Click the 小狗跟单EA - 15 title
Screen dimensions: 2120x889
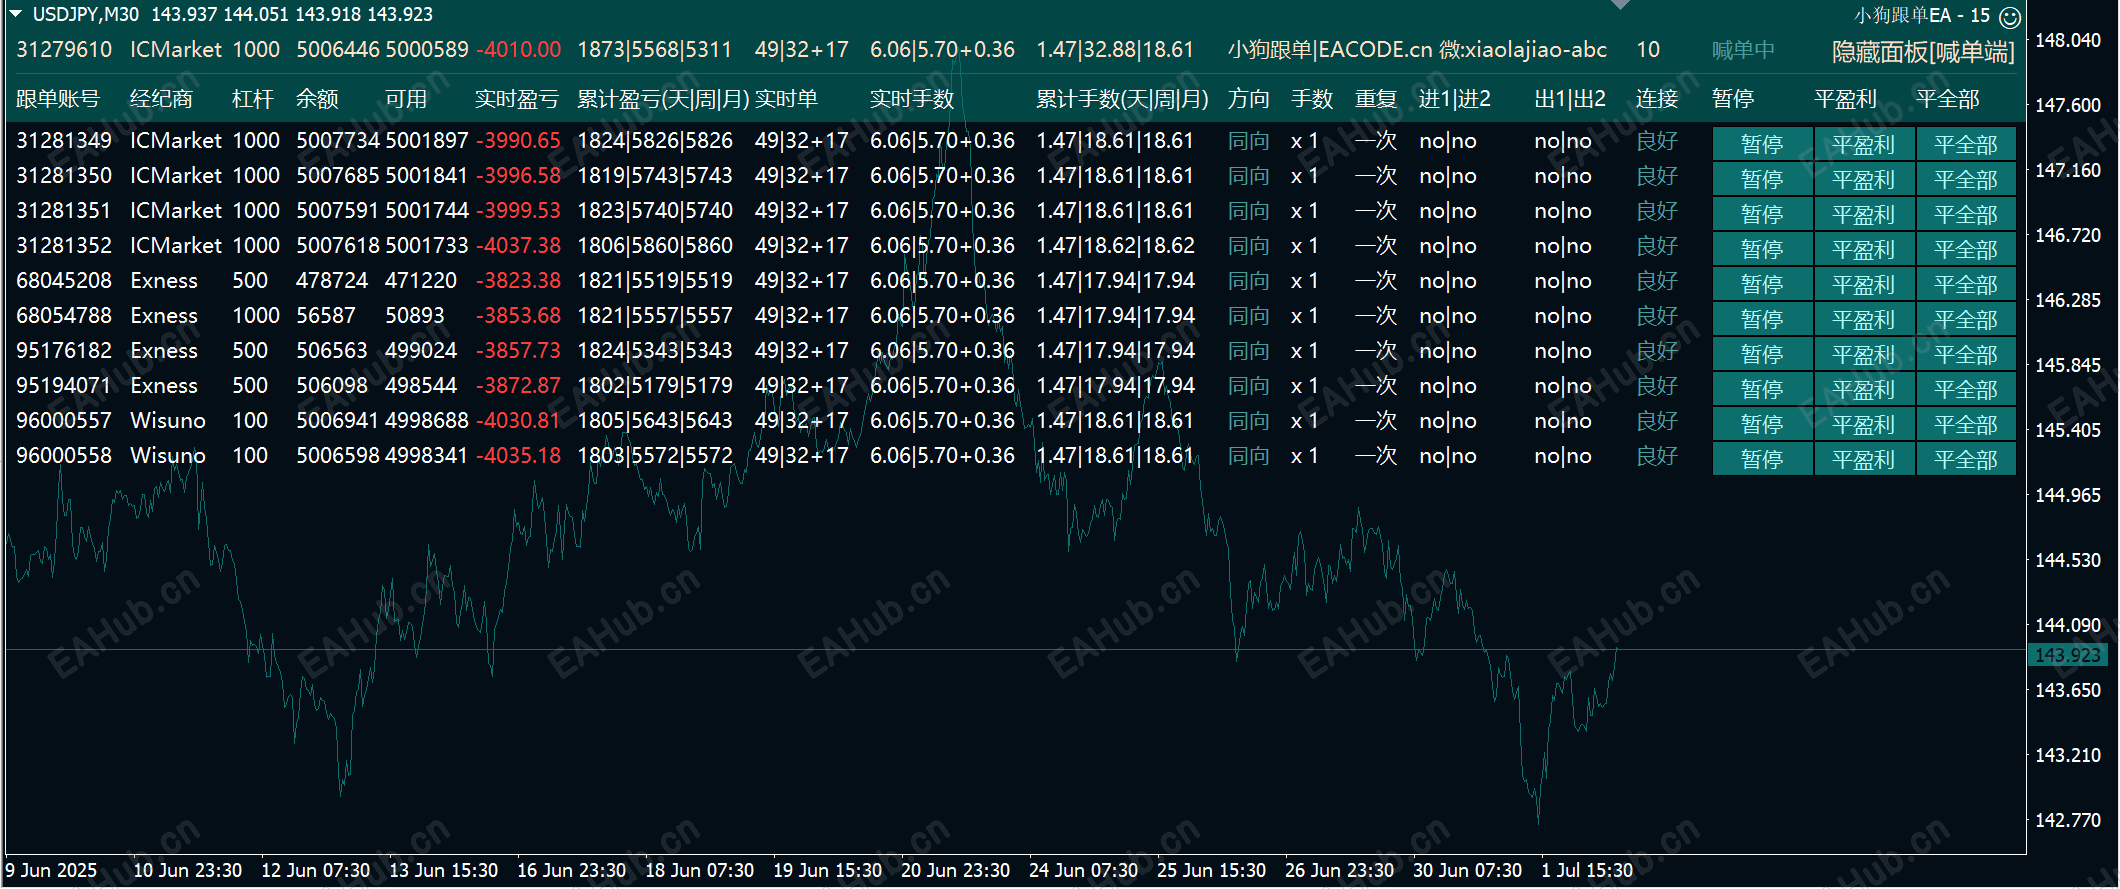point(1921,16)
